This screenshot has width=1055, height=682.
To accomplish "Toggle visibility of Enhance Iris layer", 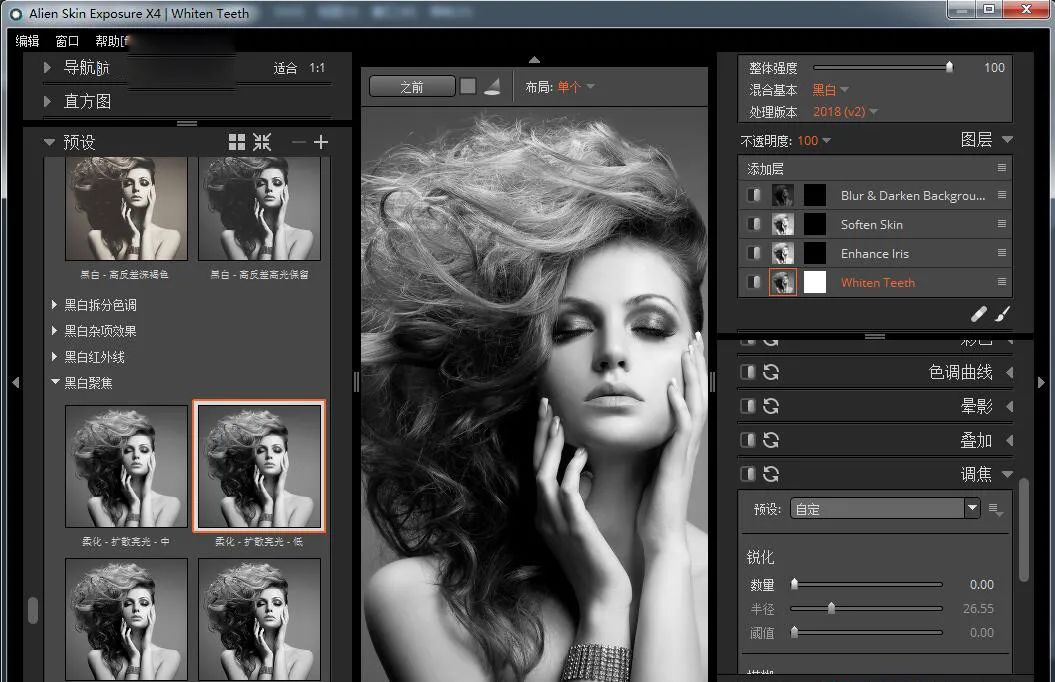I will click(x=754, y=253).
